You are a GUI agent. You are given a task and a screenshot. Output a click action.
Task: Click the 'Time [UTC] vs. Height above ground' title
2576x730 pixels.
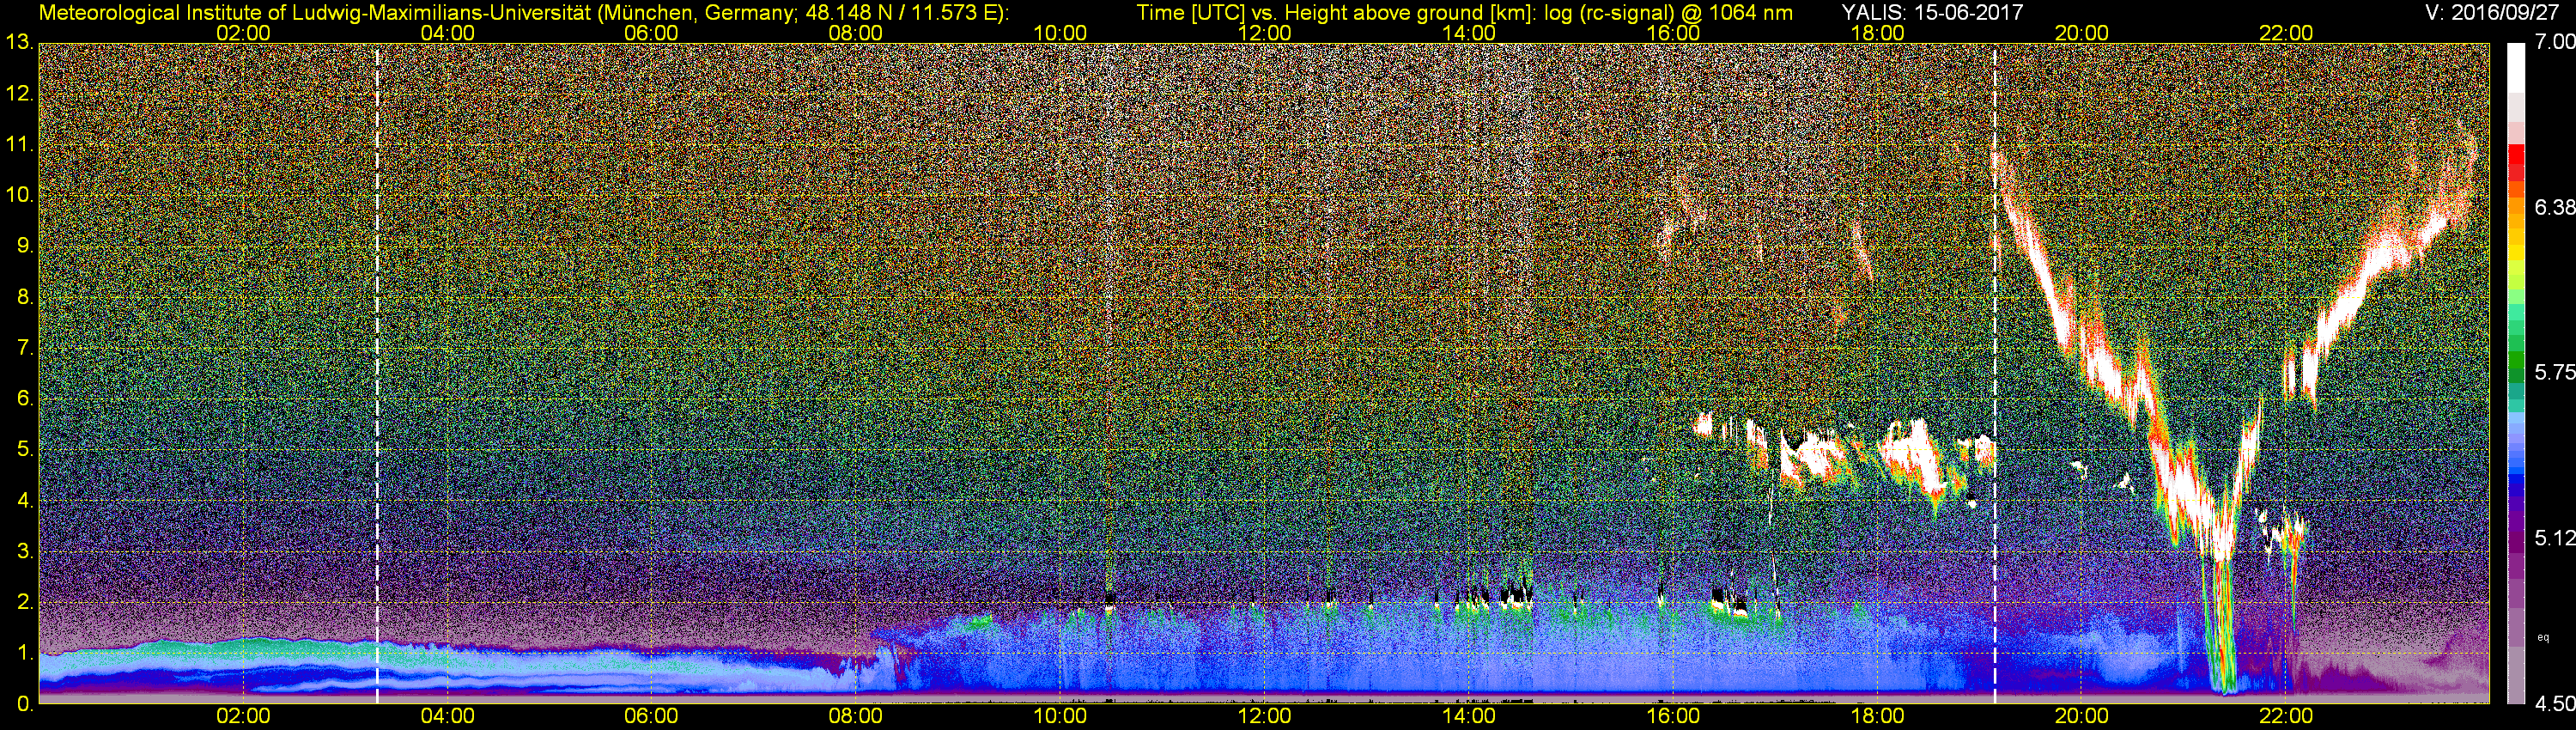coord(1465,13)
